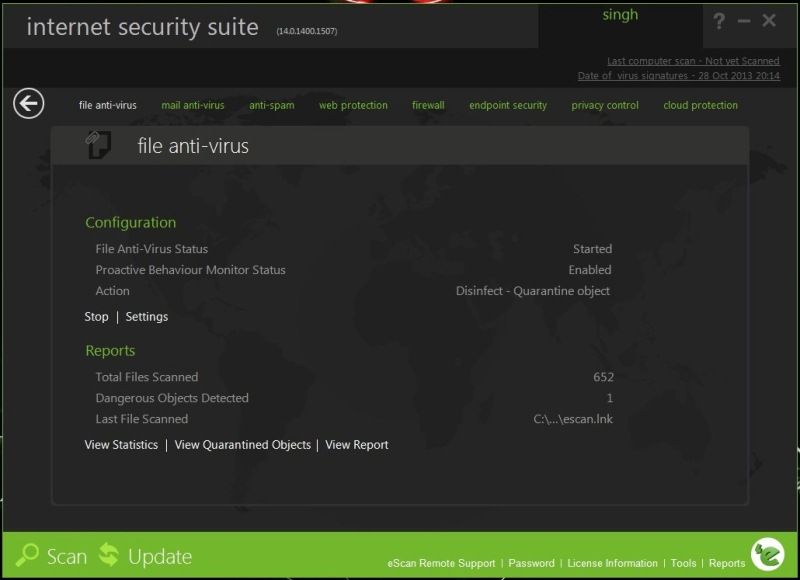800x580 pixels.
Task: Click the Password link in footer
Action: [x=532, y=563]
